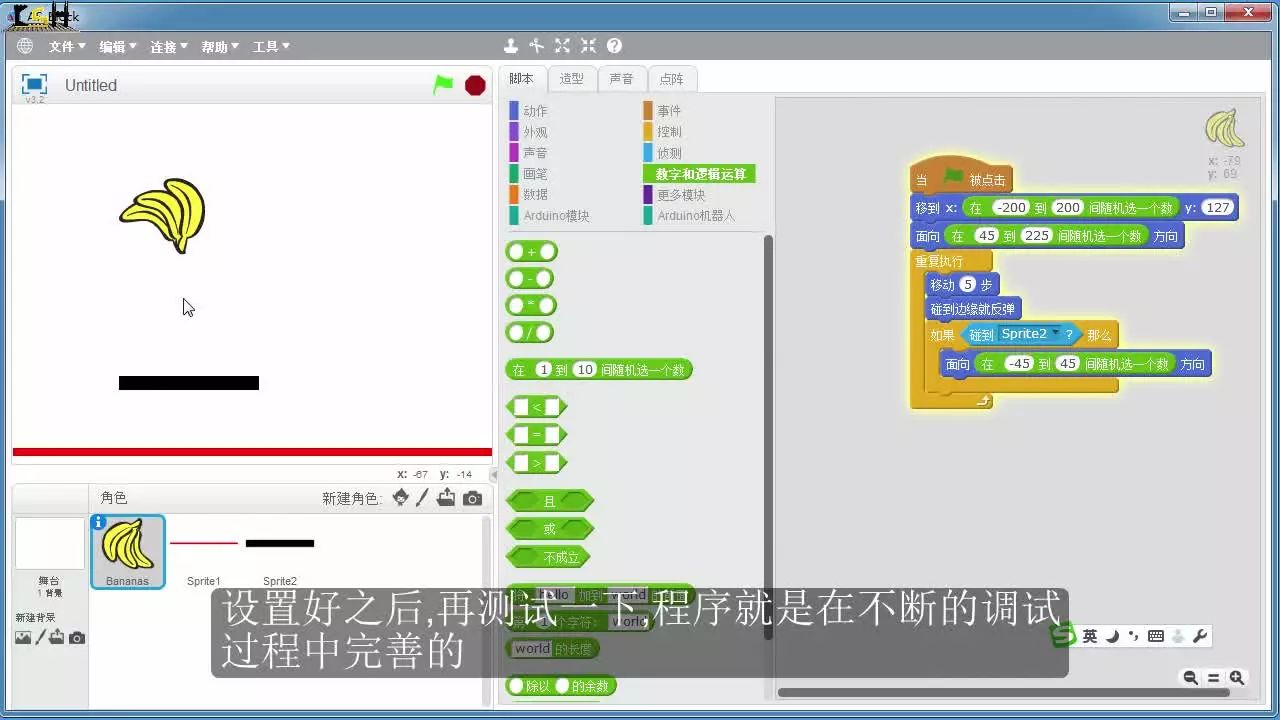Click the green flag to run

[443, 85]
